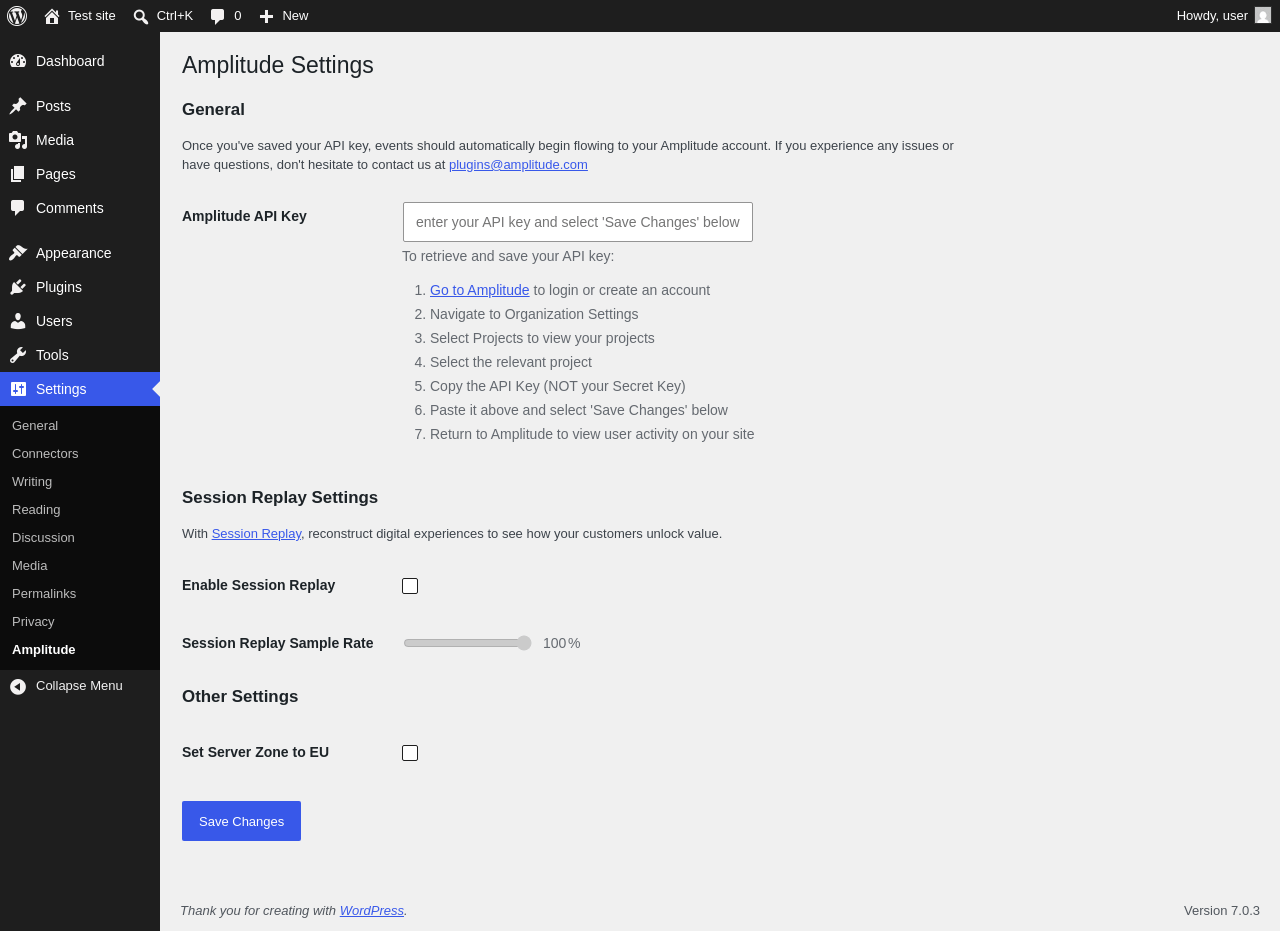Click the Save Changes button
The image size is (1280, 931).
(241, 821)
